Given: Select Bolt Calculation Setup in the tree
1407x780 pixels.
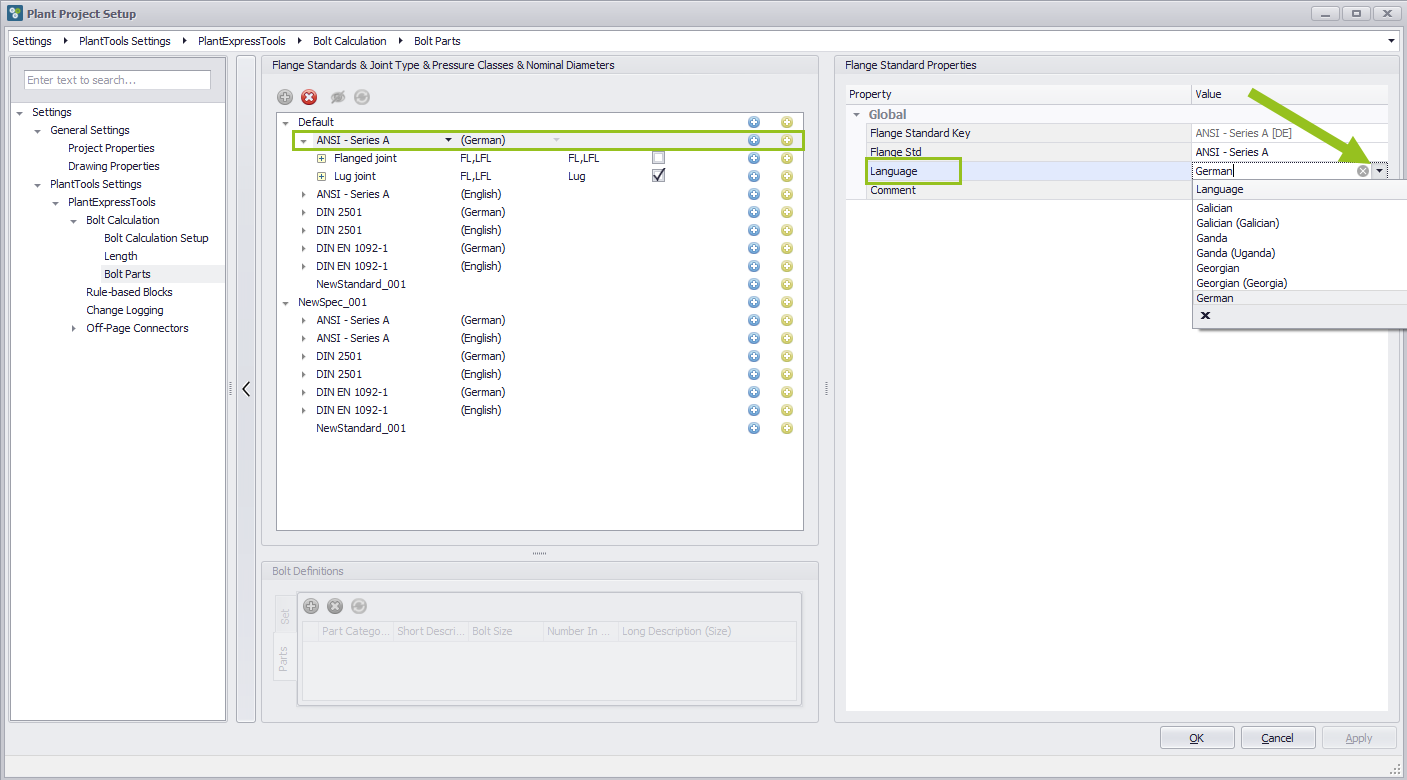Looking at the screenshot, I should point(156,238).
